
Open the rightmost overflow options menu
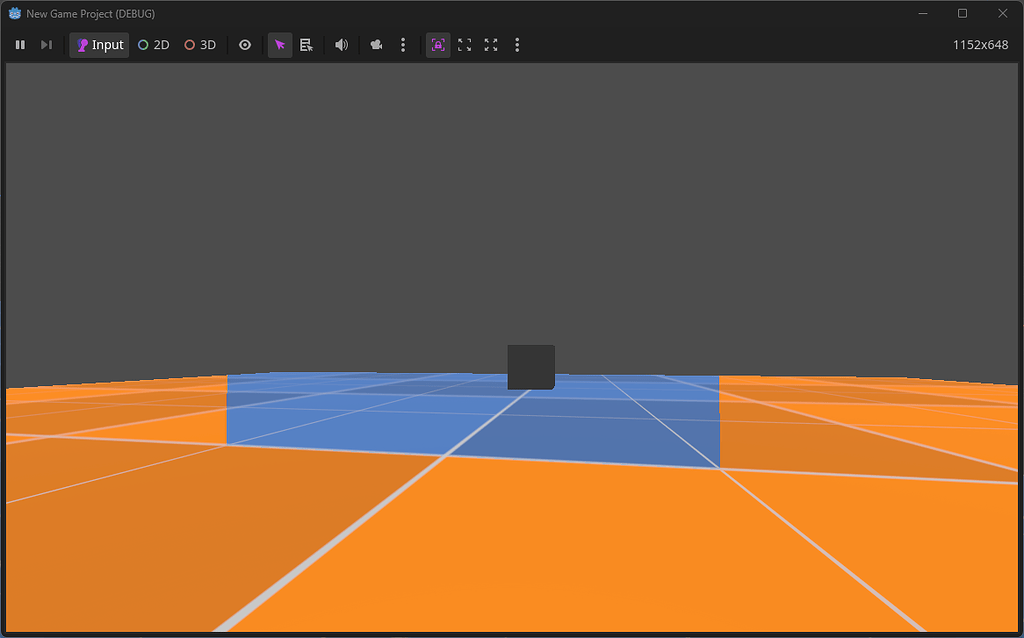[x=517, y=44]
